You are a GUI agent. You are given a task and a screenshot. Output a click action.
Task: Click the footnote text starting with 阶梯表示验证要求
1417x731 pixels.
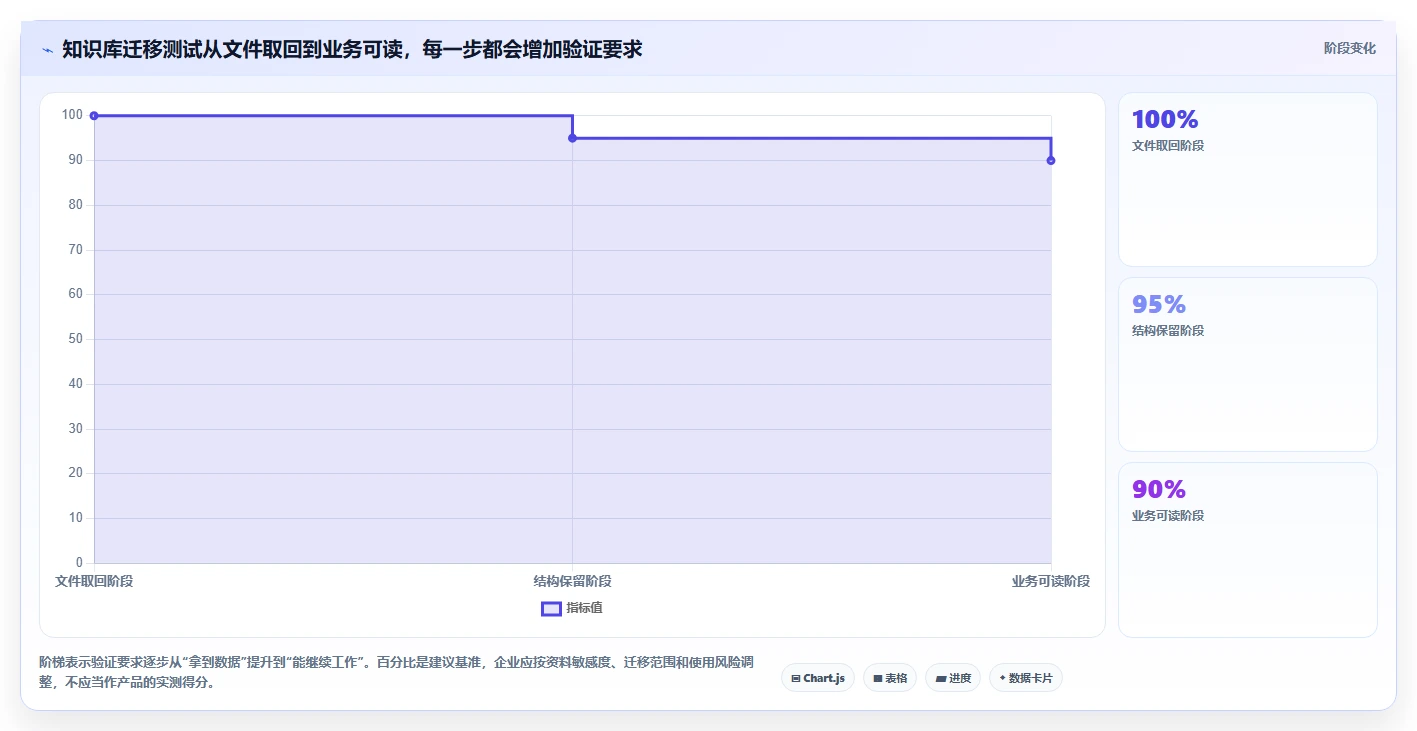(x=395, y=672)
